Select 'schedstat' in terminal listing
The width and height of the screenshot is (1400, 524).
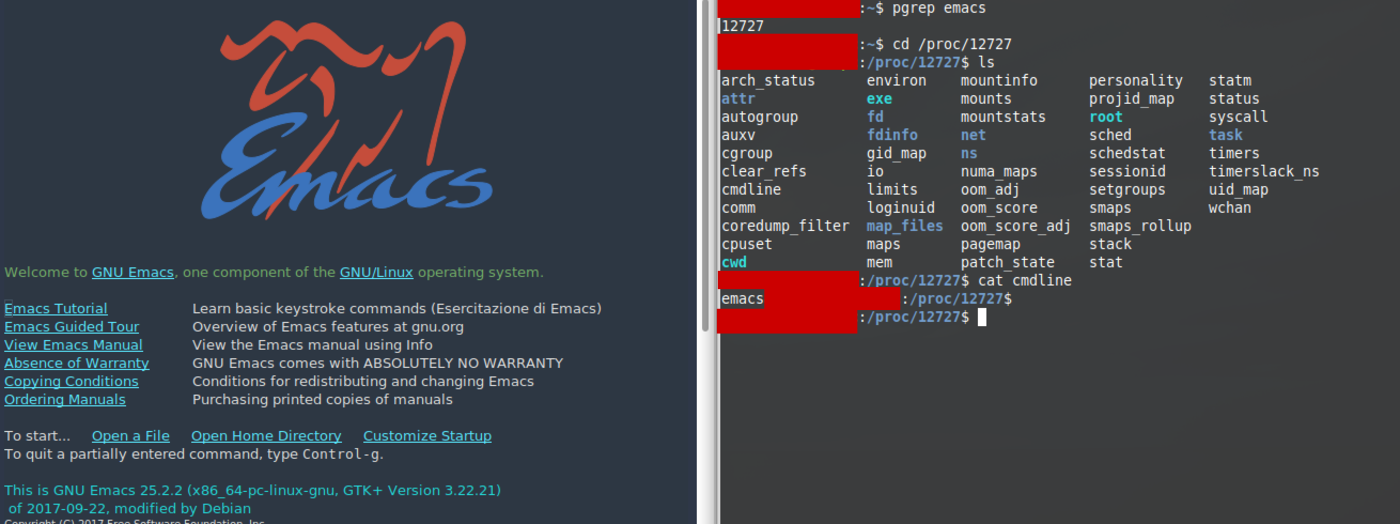coord(1128,153)
